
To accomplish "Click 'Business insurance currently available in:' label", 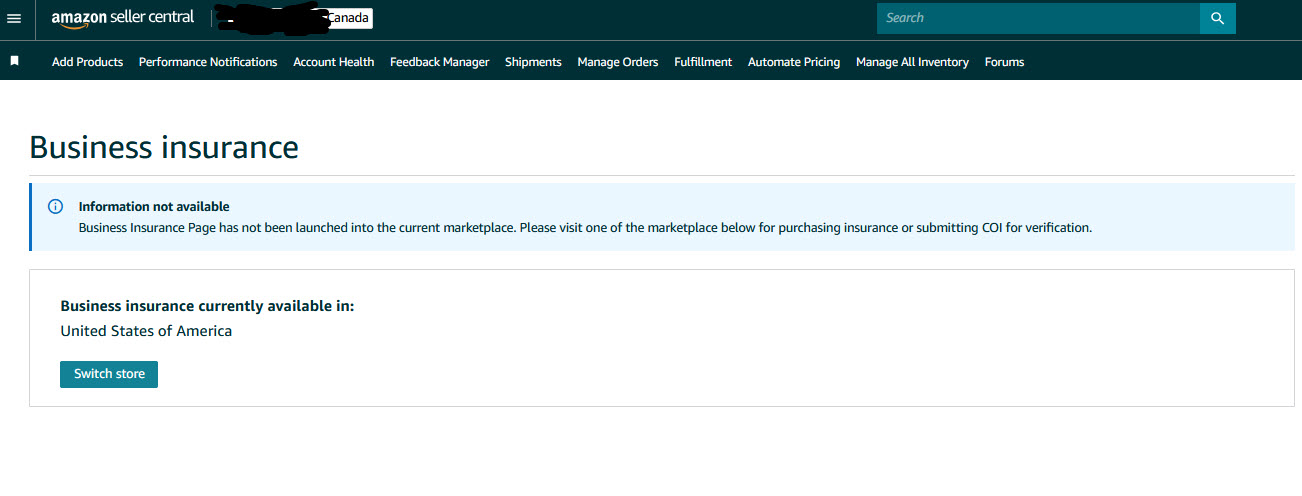I will 207,306.
